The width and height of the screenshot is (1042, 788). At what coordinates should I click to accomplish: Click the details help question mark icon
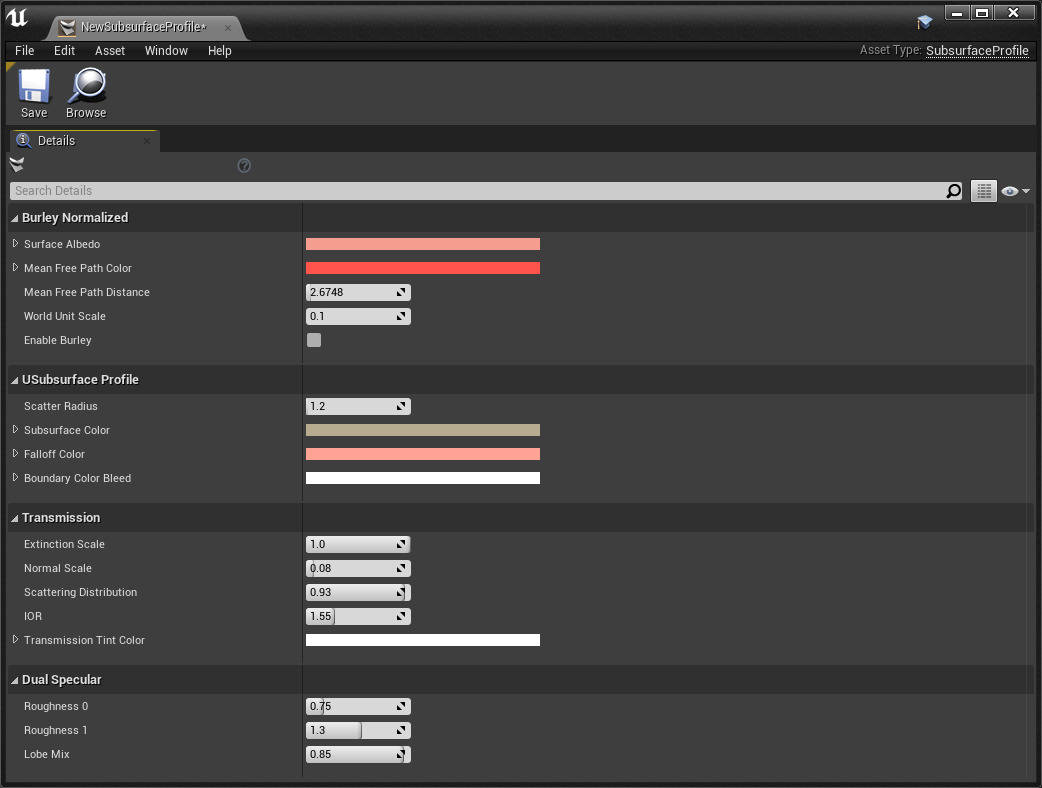[244, 165]
